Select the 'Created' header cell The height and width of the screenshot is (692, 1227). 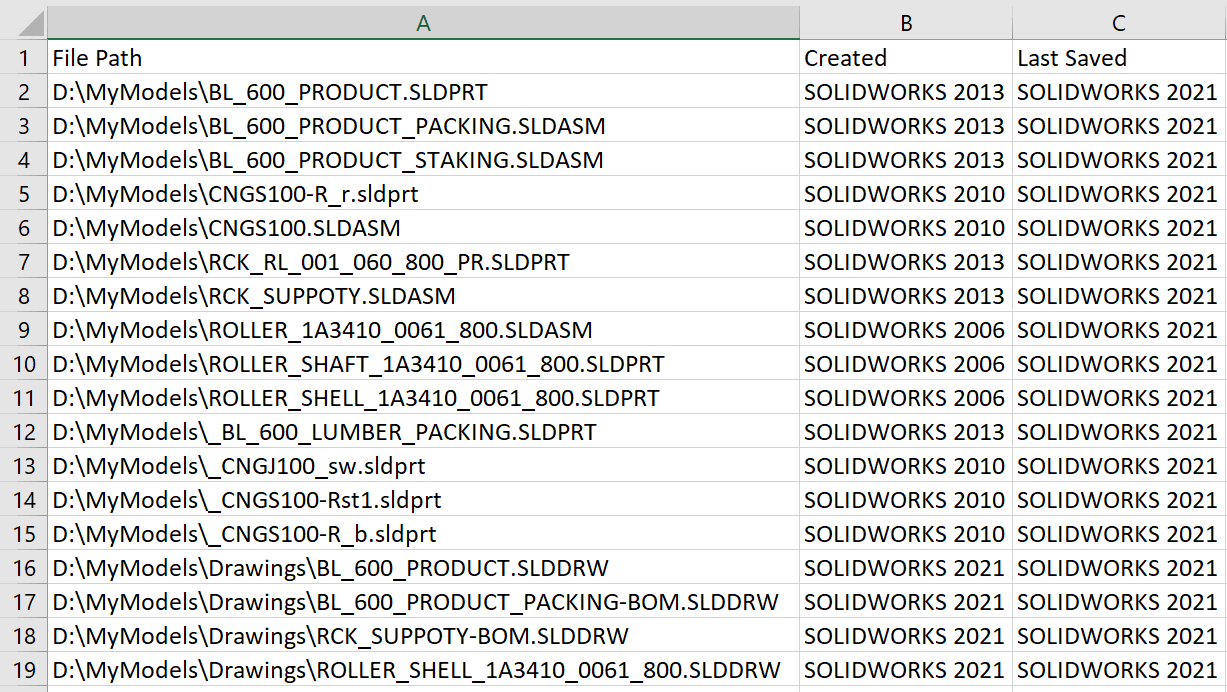[906, 58]
